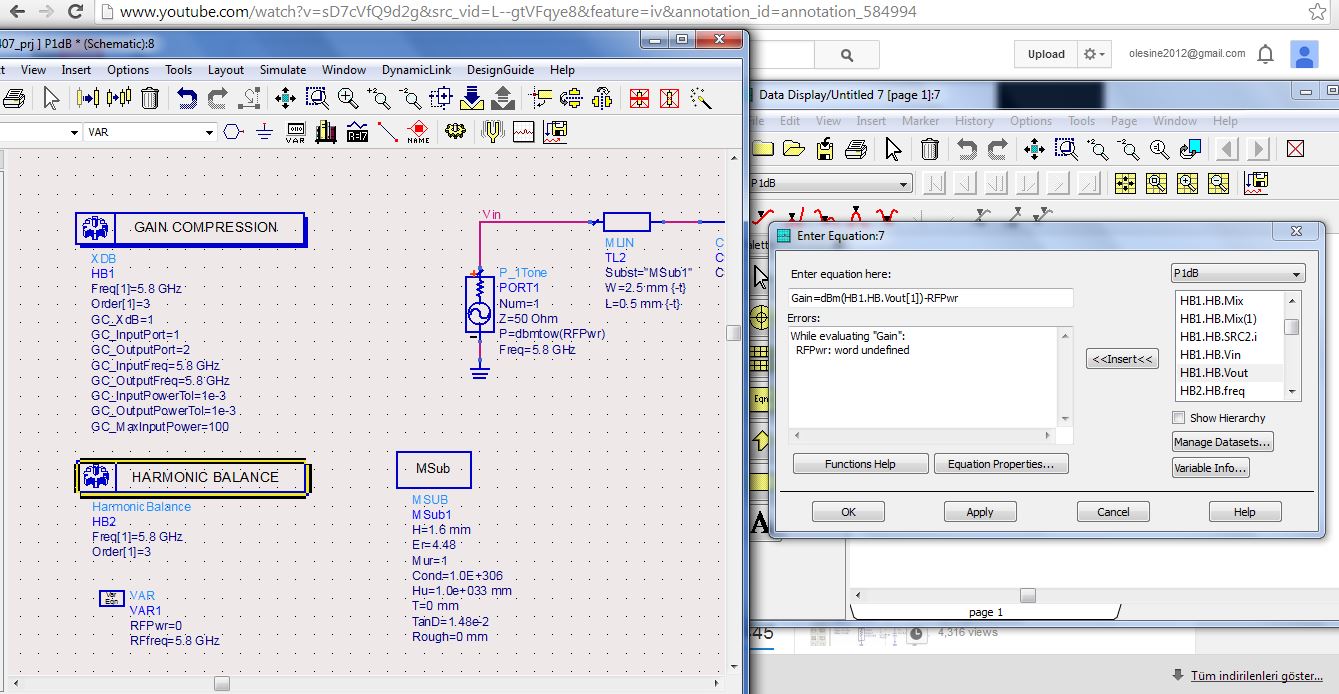Insert VAR equation block icon
The height and width of the screenshot is (694, 1339).
[x=295, y=132]
